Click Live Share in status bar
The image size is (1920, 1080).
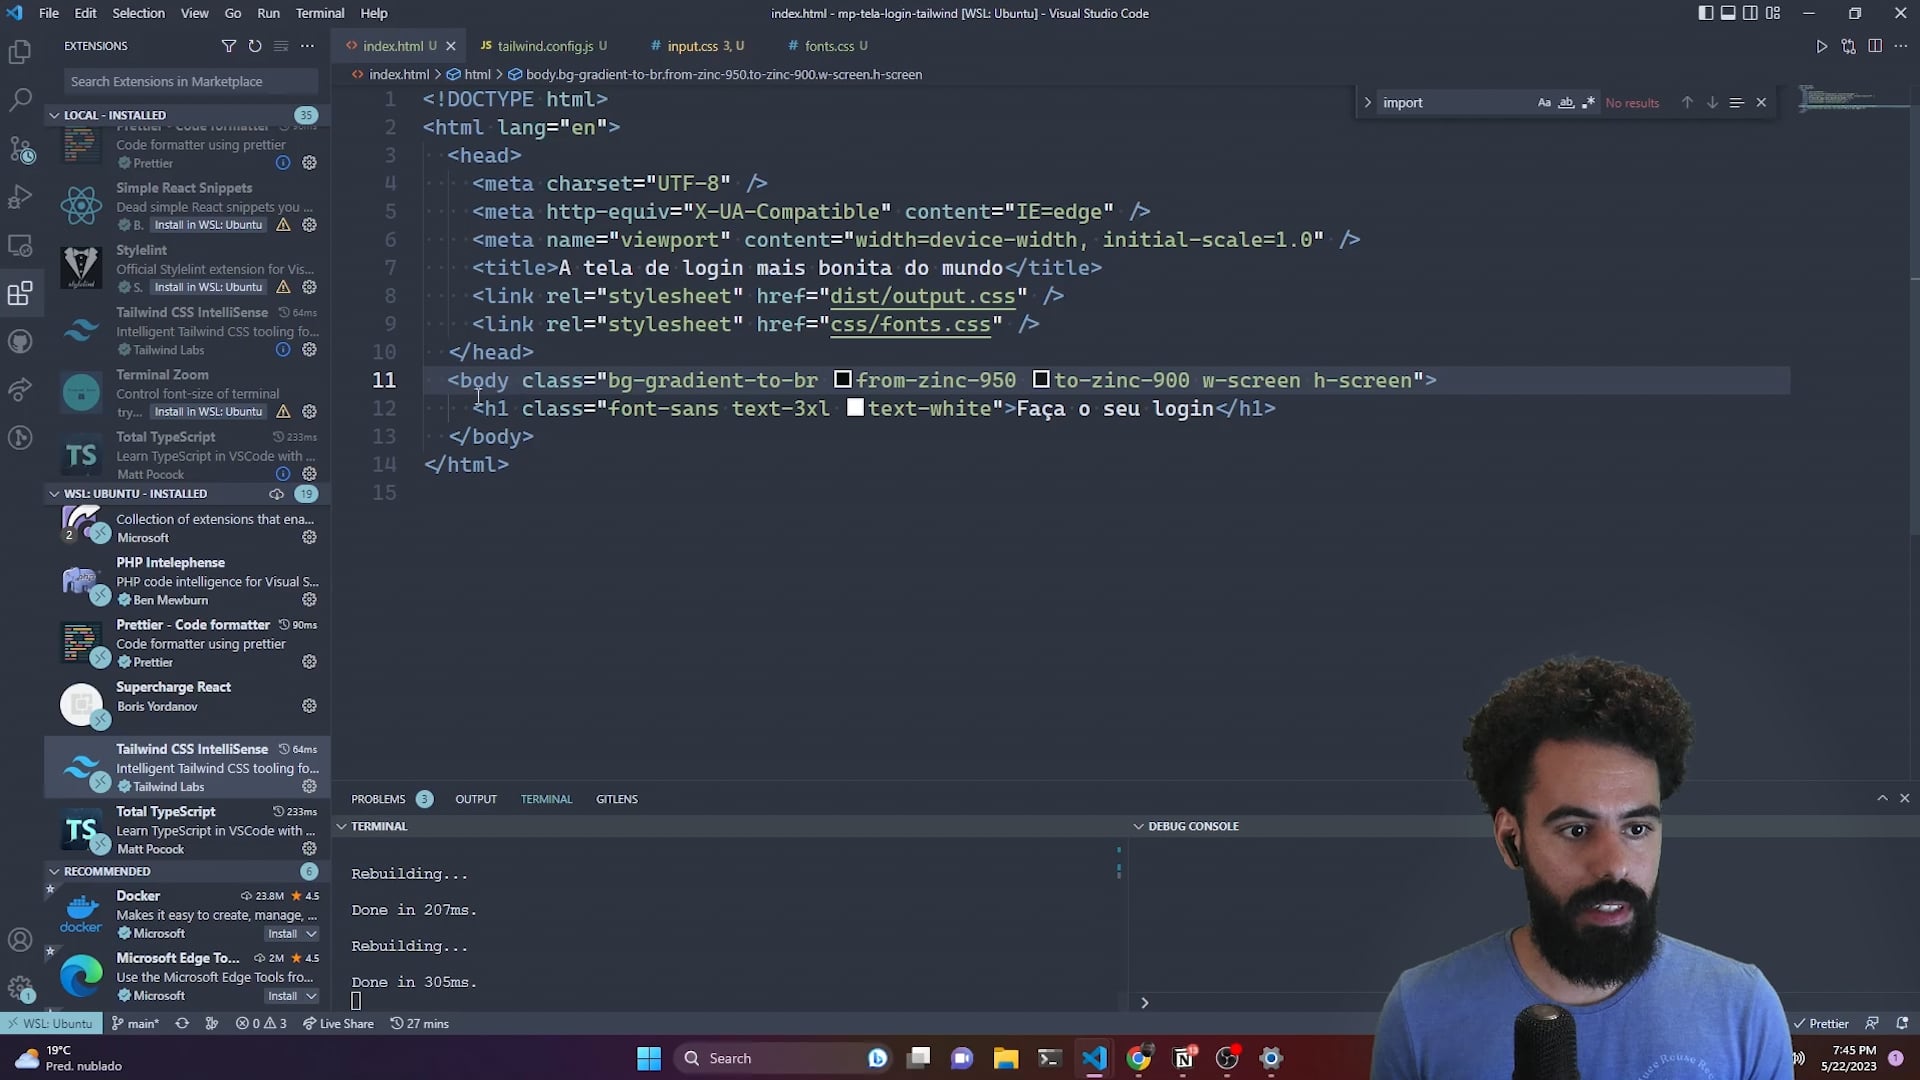pos(338,1023)
